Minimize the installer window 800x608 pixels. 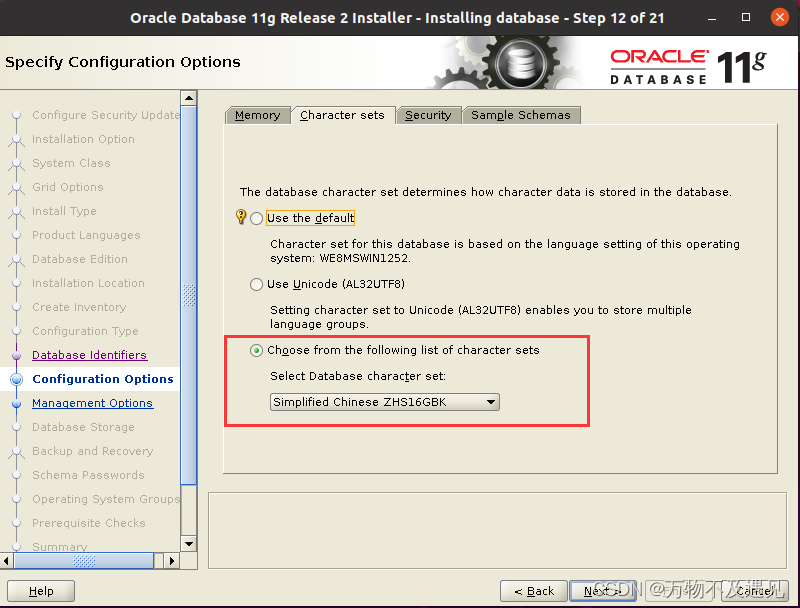712,18
